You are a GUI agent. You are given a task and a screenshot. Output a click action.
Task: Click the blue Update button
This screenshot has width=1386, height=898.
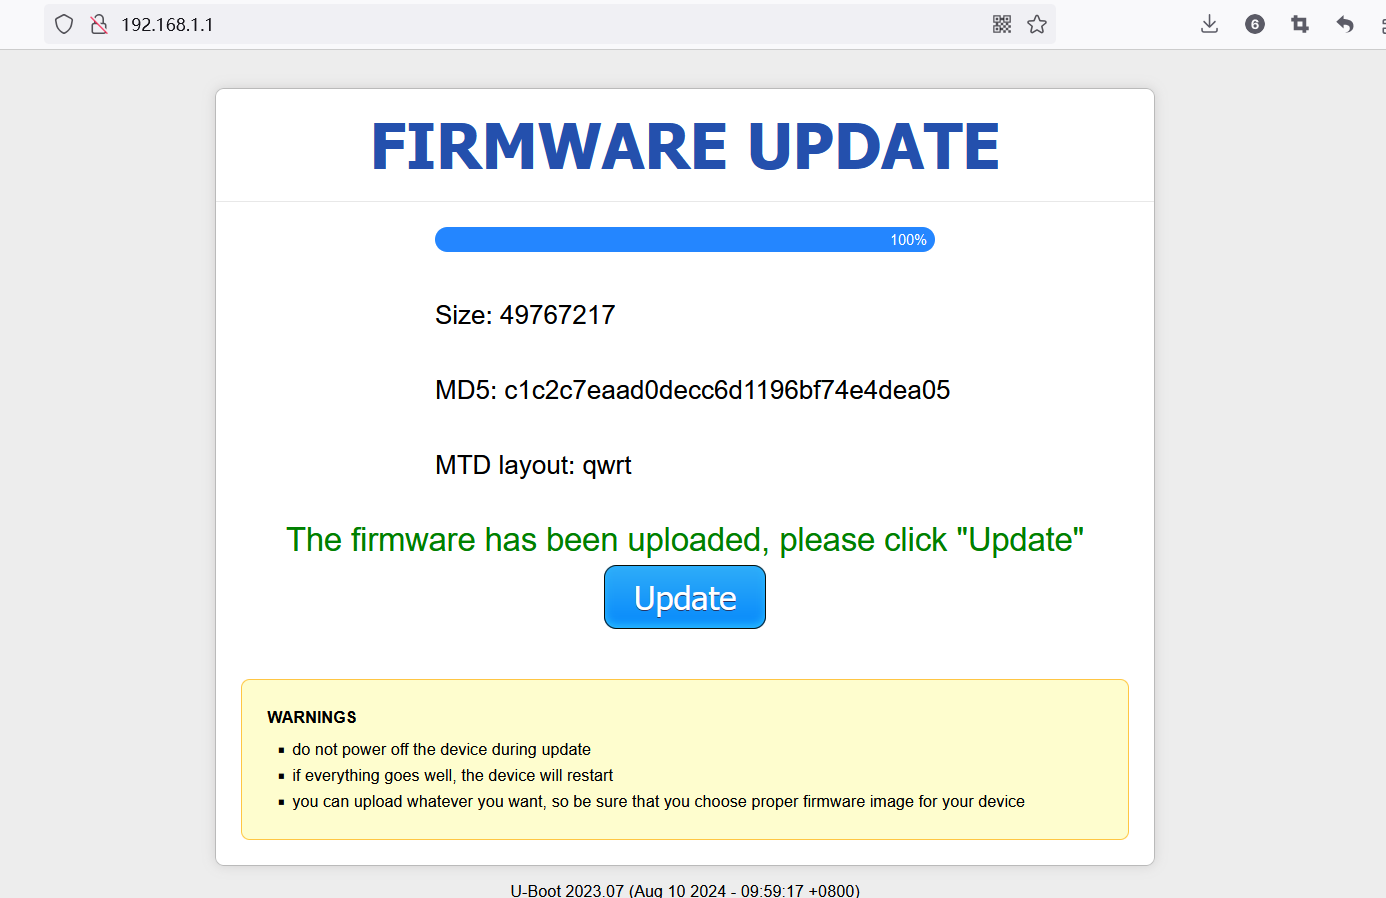(685, 597)
